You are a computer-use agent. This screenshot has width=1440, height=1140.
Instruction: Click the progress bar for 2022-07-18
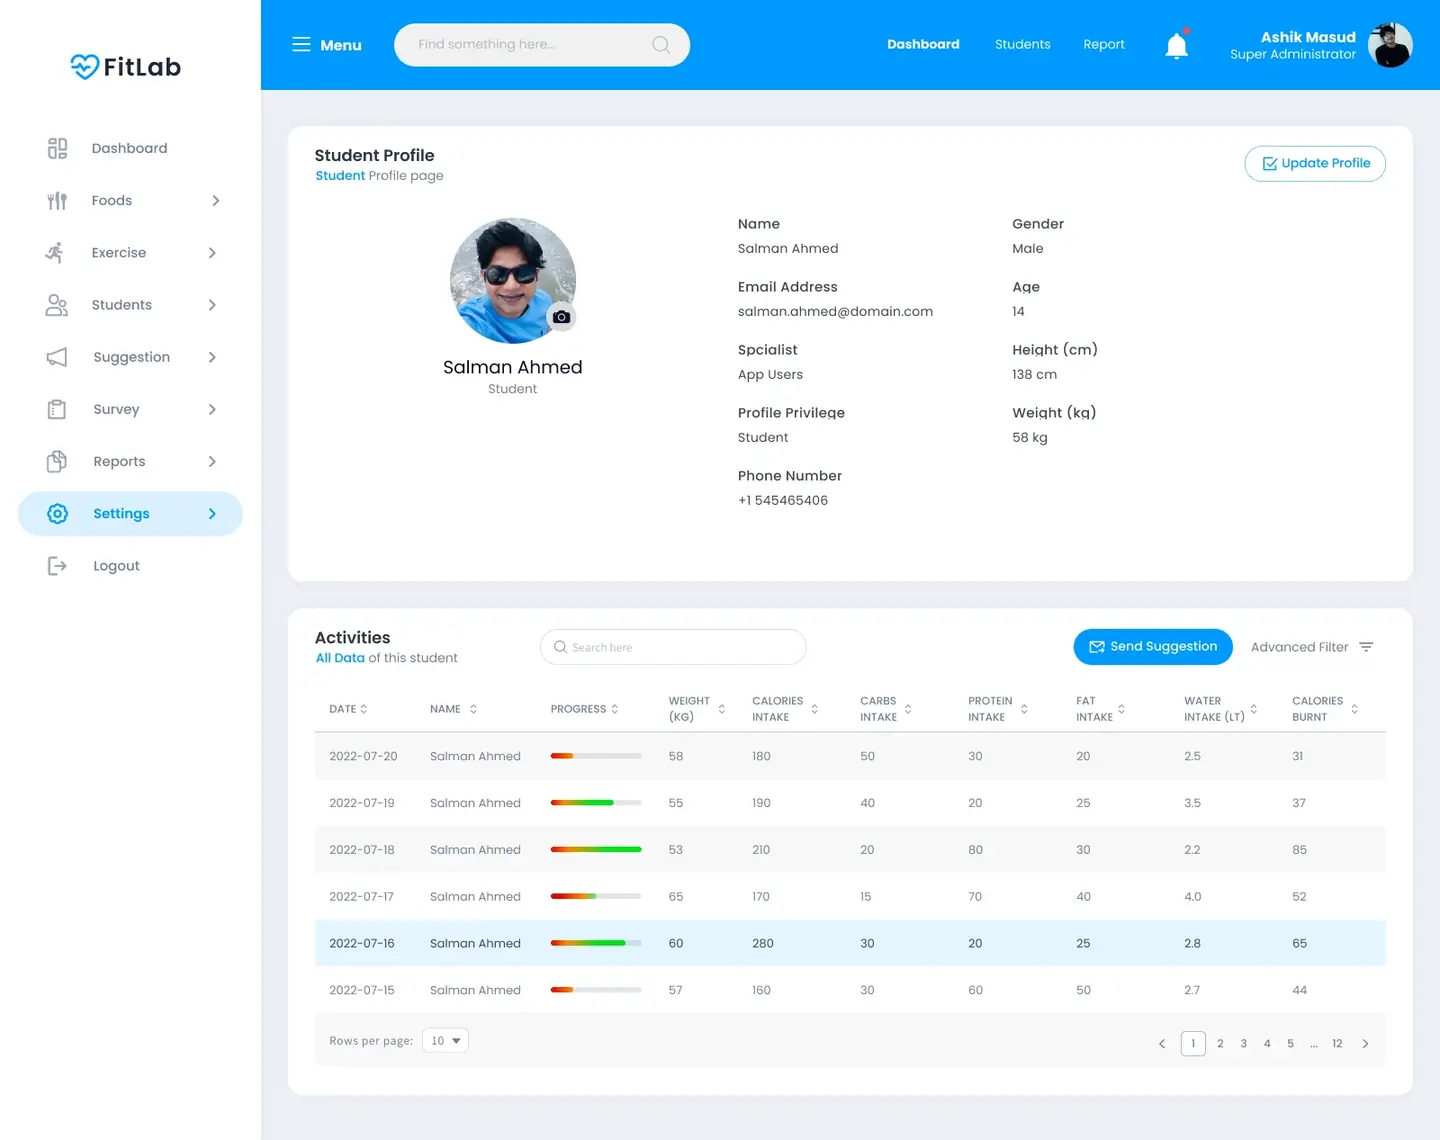click(596, 850)
